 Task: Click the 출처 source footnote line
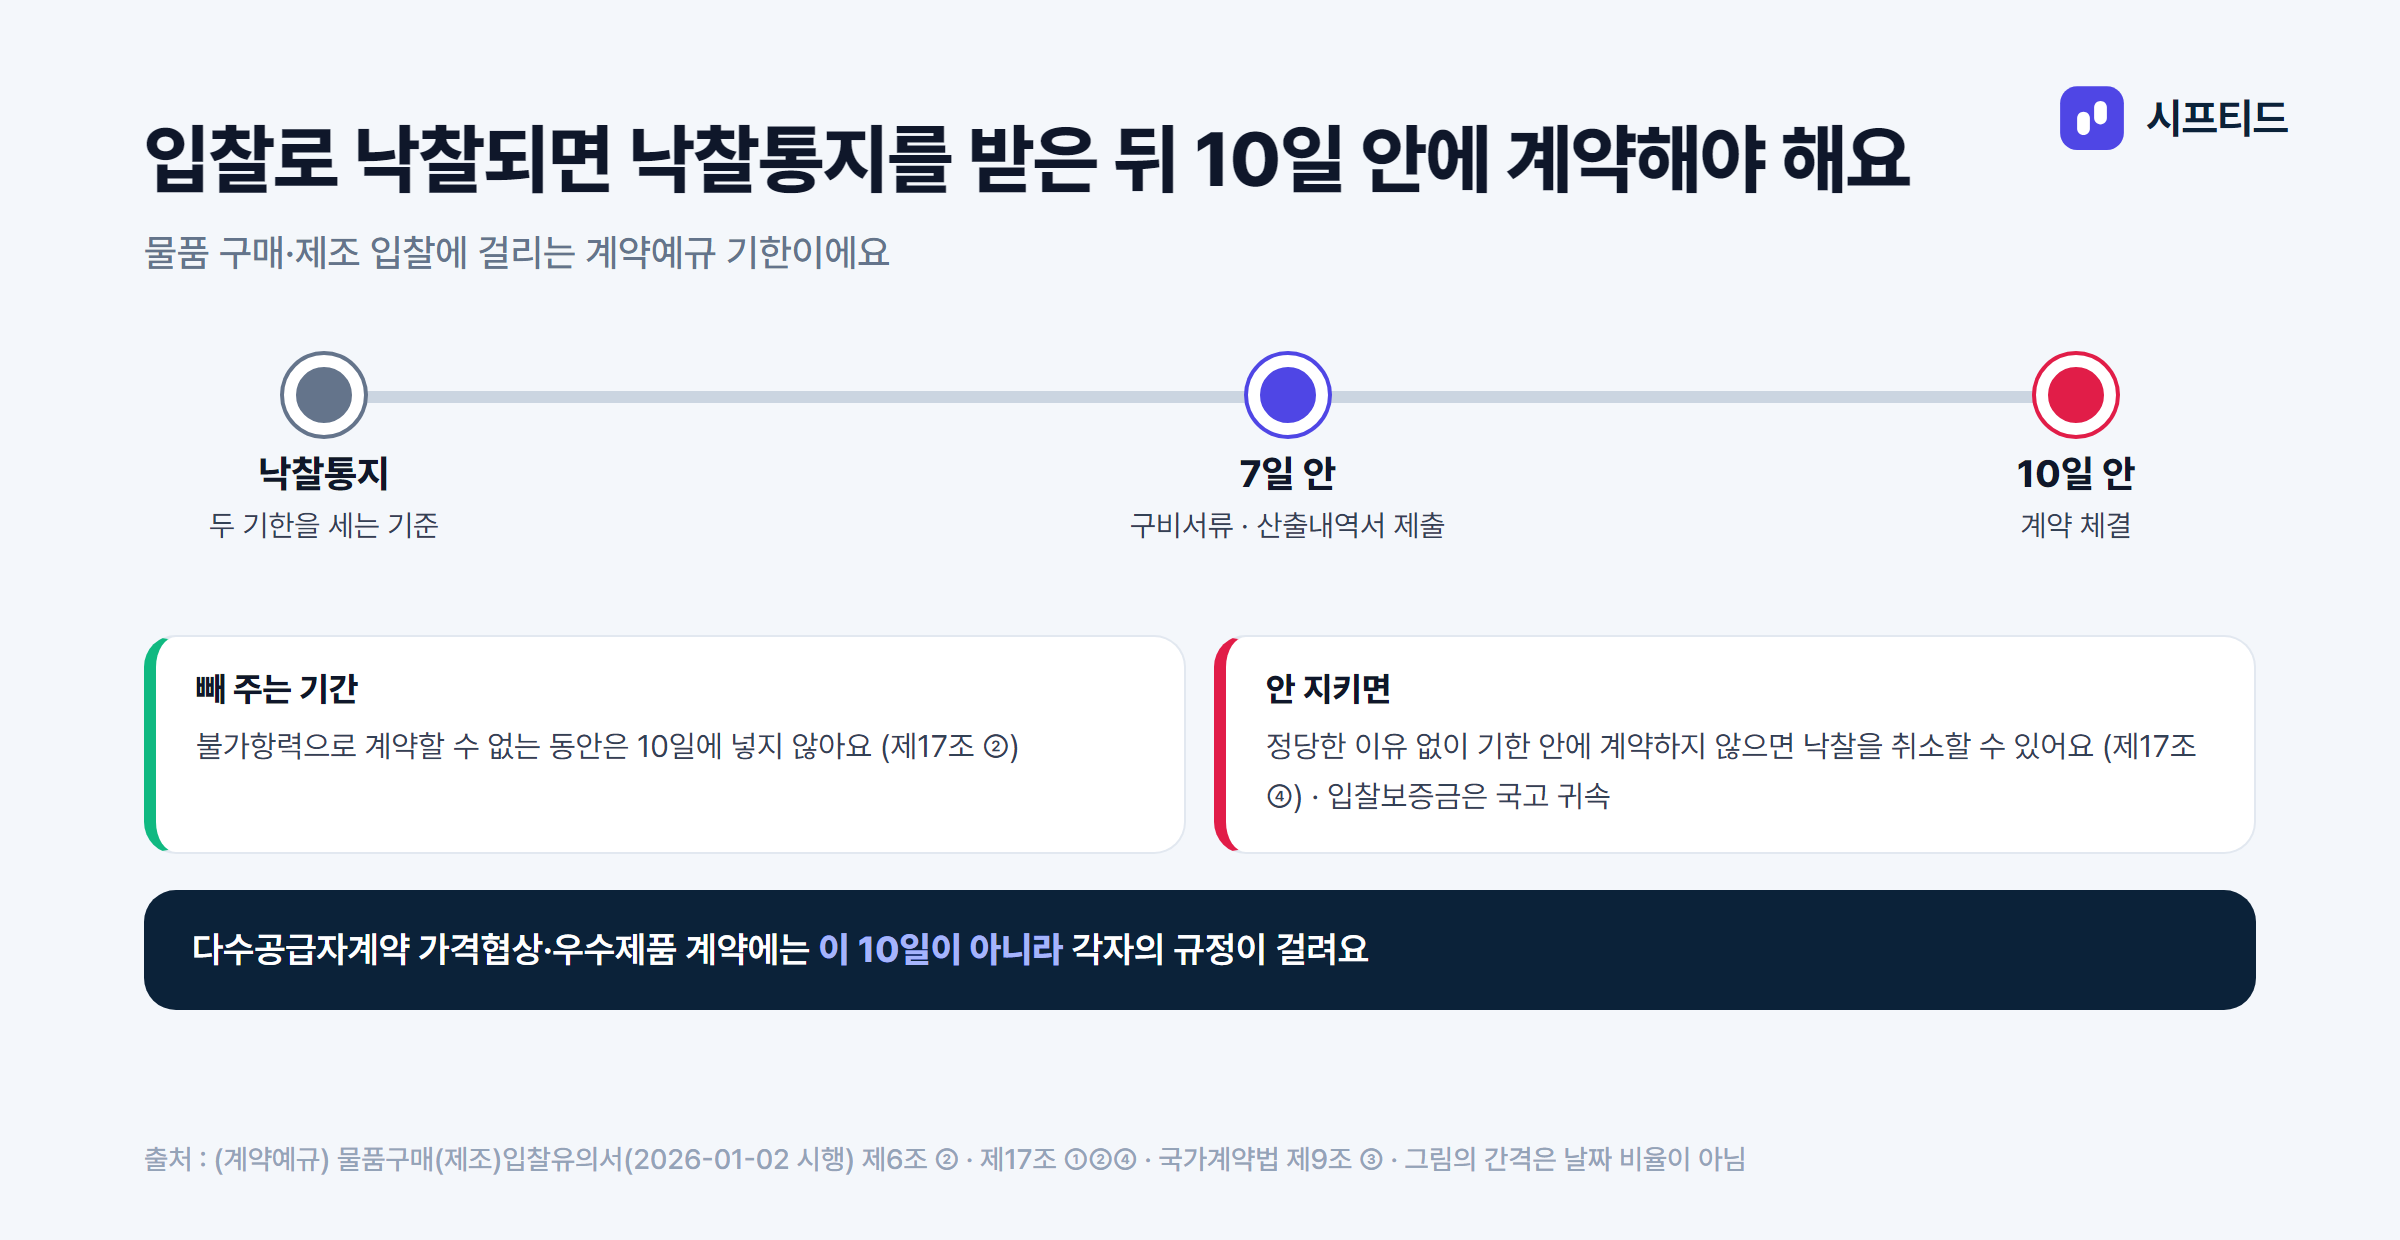(x=945, y=1159)
